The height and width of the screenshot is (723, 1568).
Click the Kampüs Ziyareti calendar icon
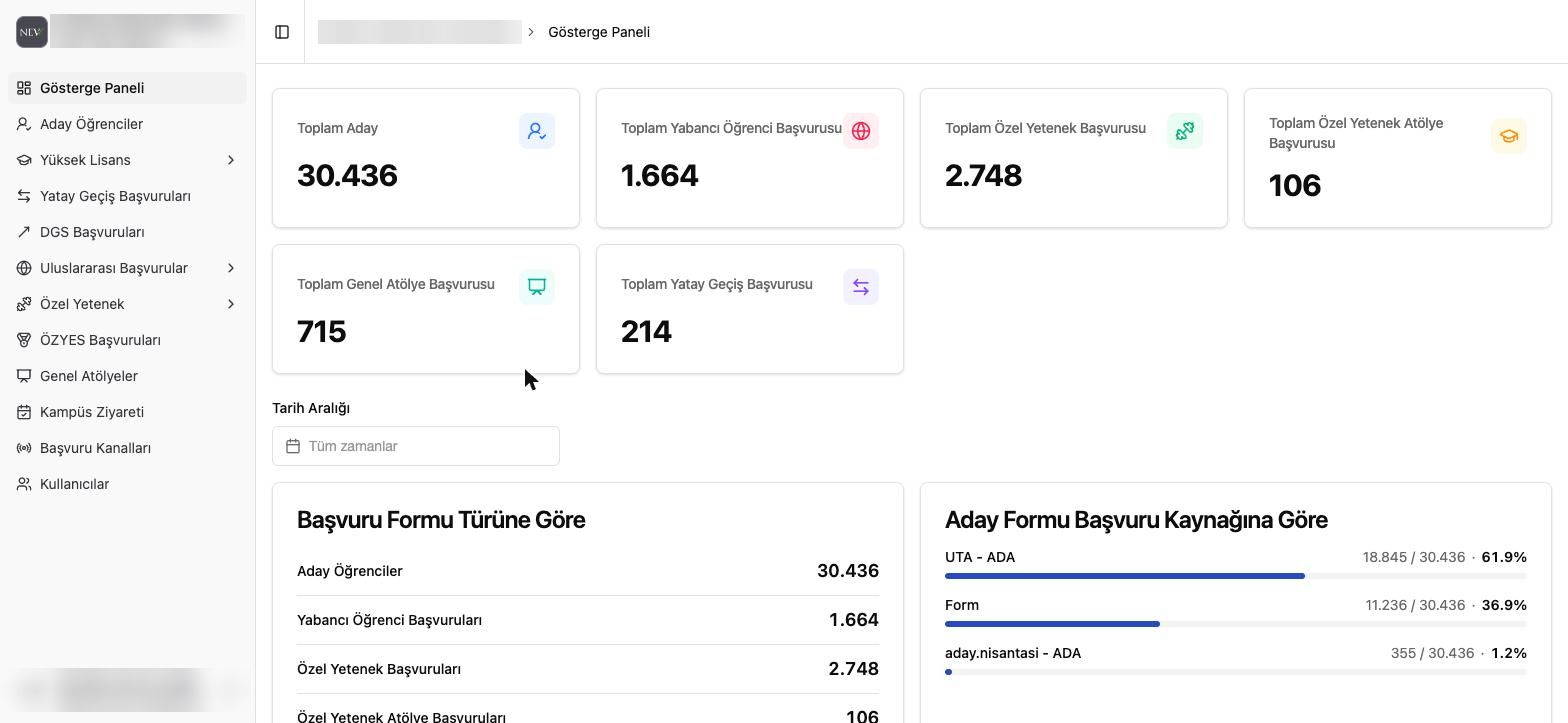(x=24, y=412)
